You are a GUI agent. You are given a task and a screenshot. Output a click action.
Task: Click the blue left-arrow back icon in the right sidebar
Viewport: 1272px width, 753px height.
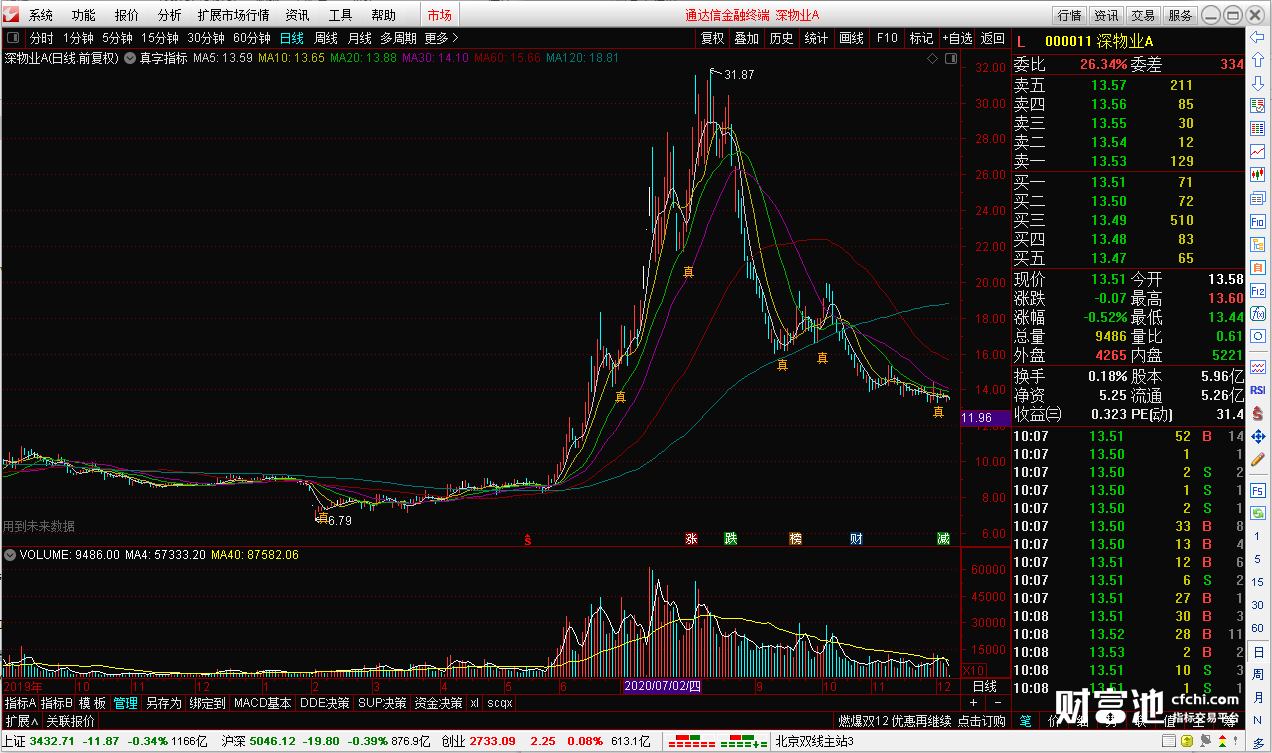1258,37
